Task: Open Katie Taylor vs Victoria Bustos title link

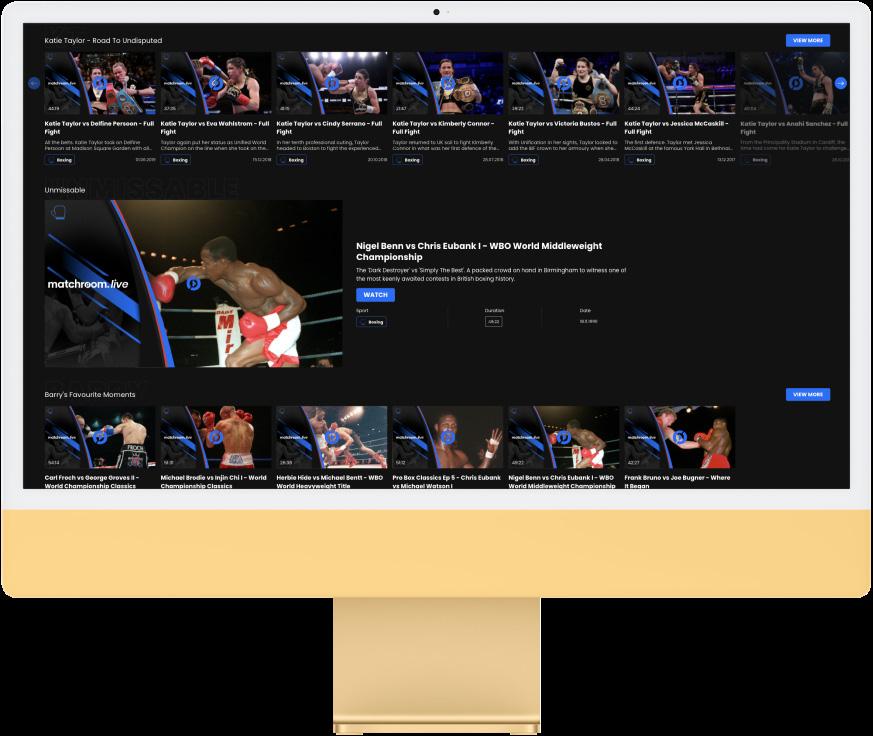Action: point(562,127)
